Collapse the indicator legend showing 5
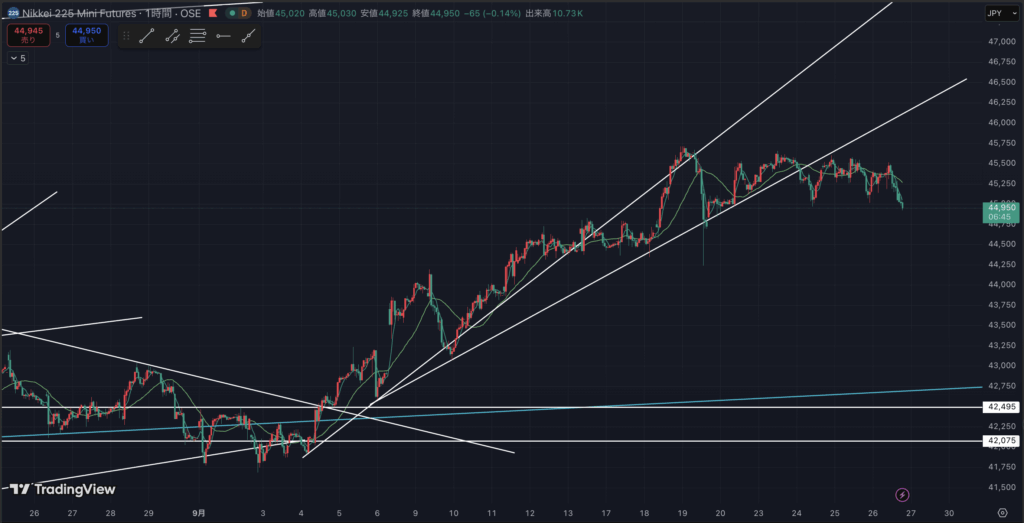Image resolution: width=1024 pixels, height=523 pixels. point(18,59)
